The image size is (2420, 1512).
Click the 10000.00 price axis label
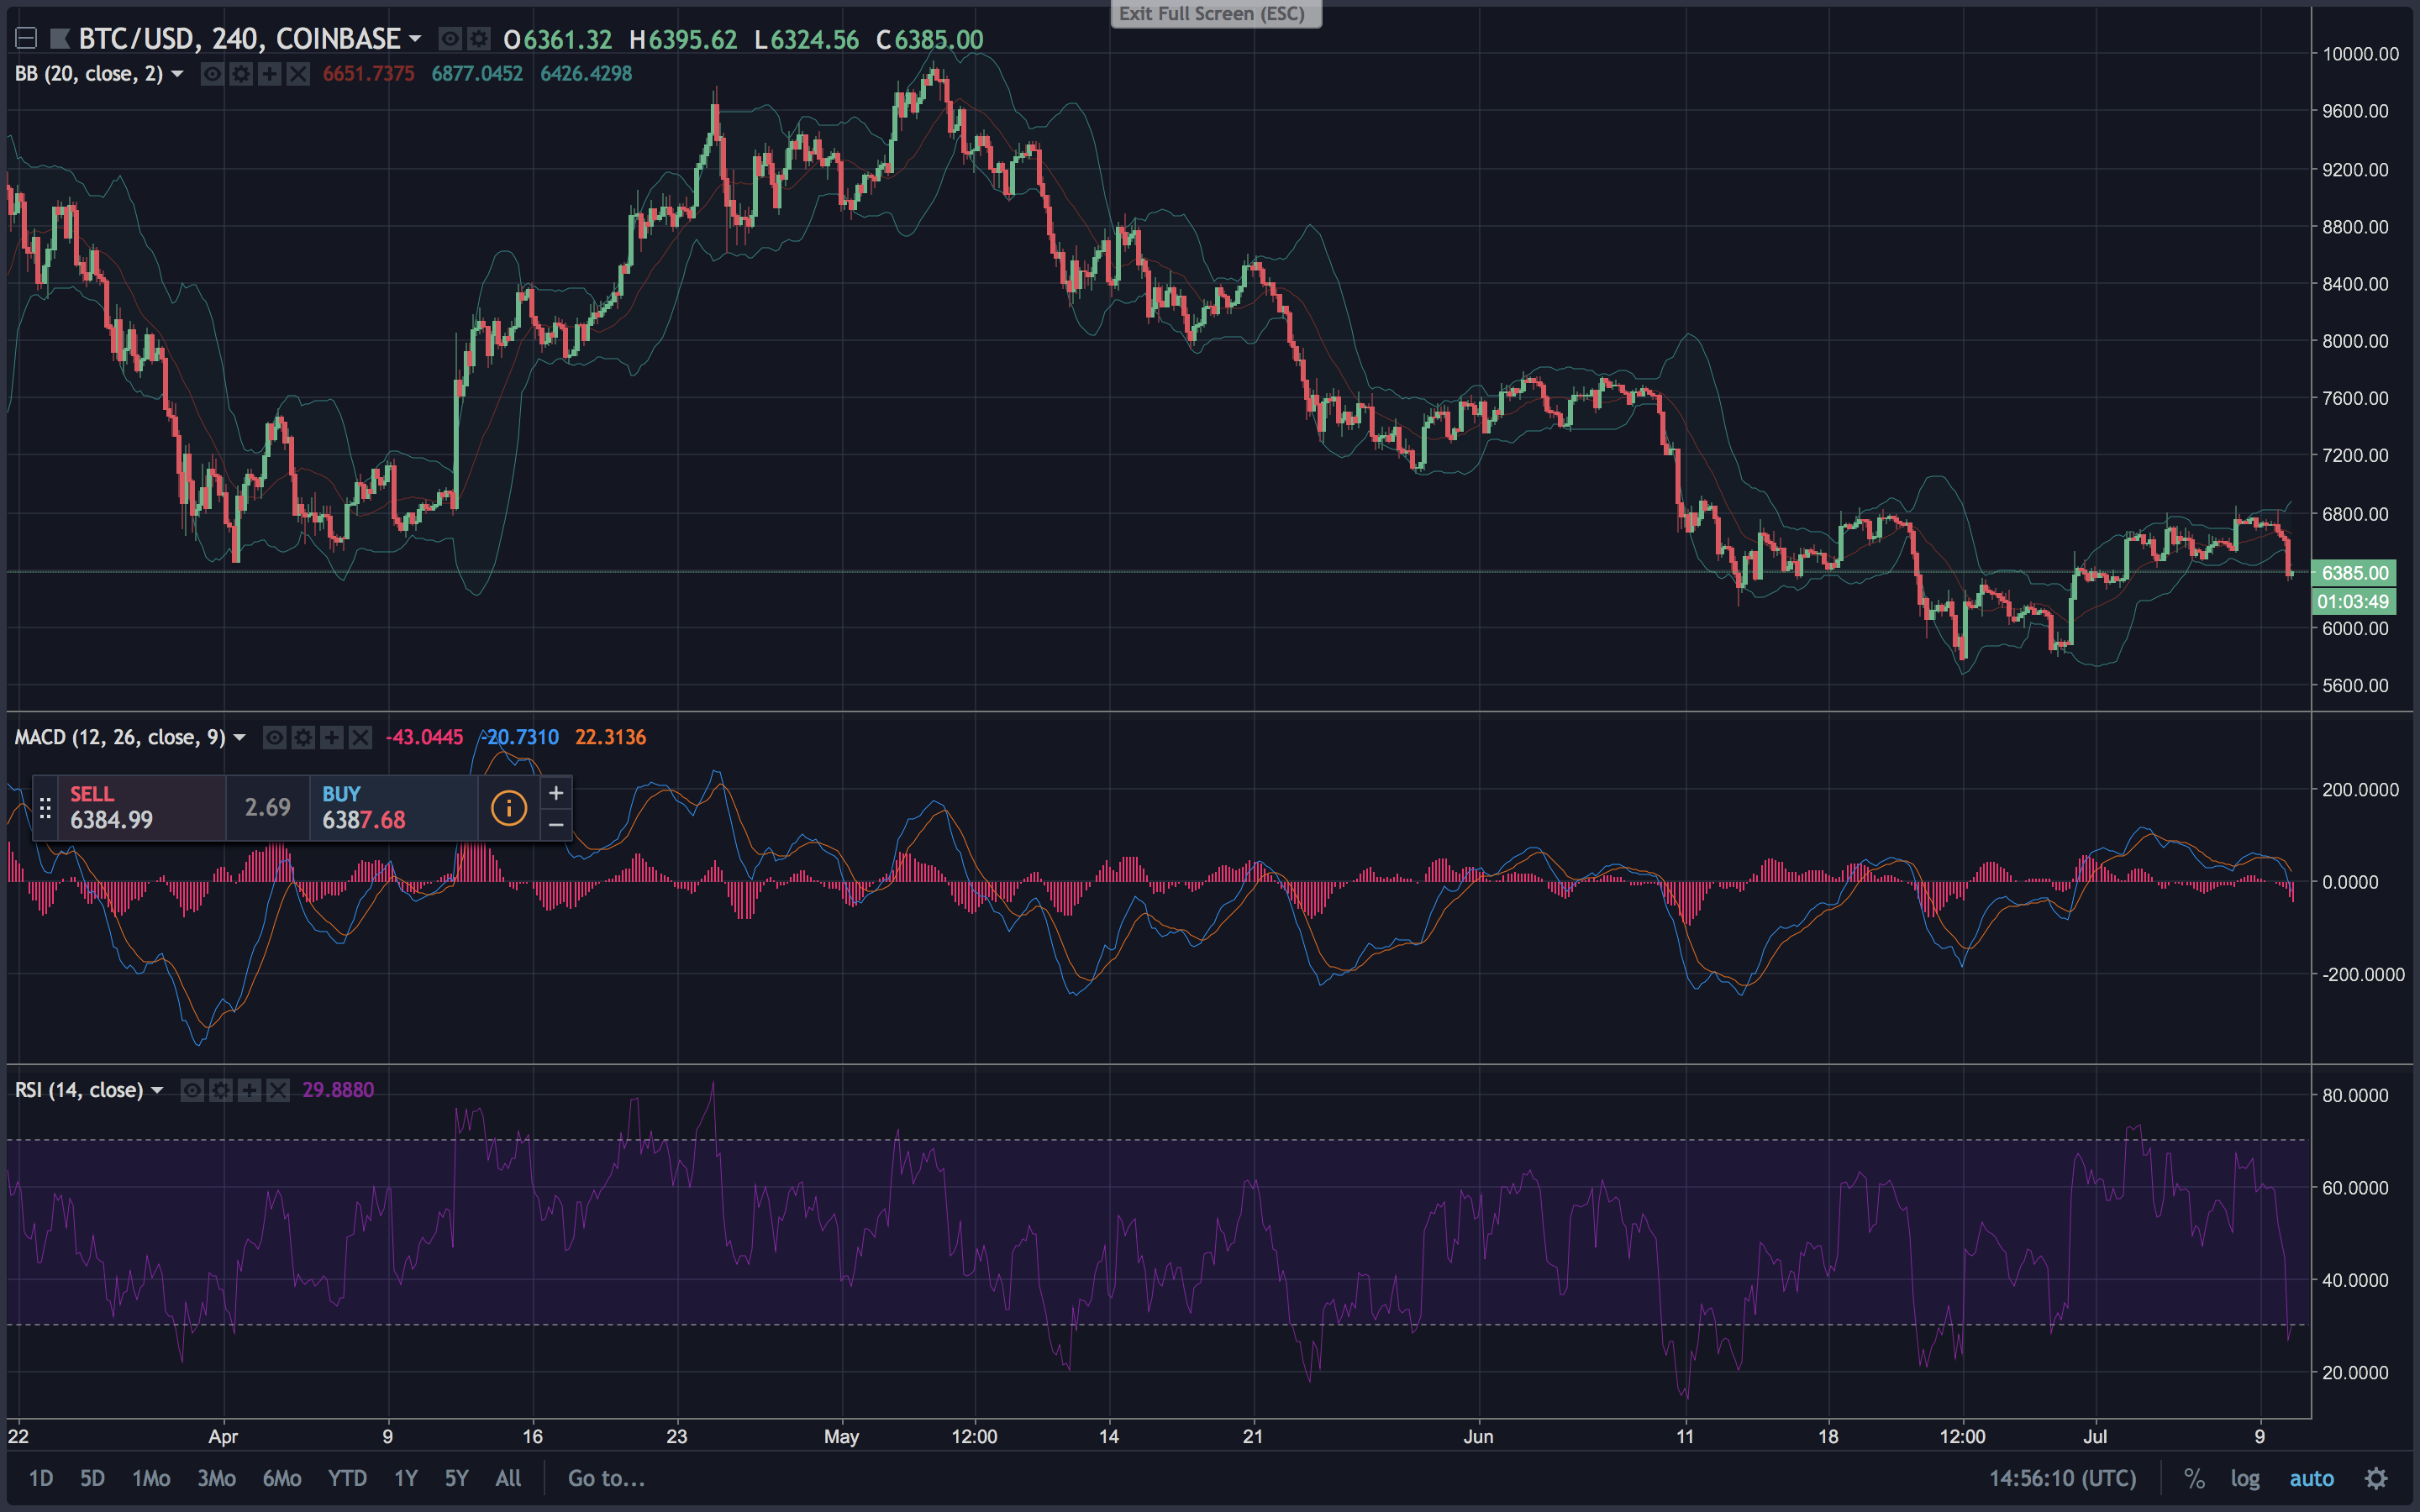[2360, 54]
